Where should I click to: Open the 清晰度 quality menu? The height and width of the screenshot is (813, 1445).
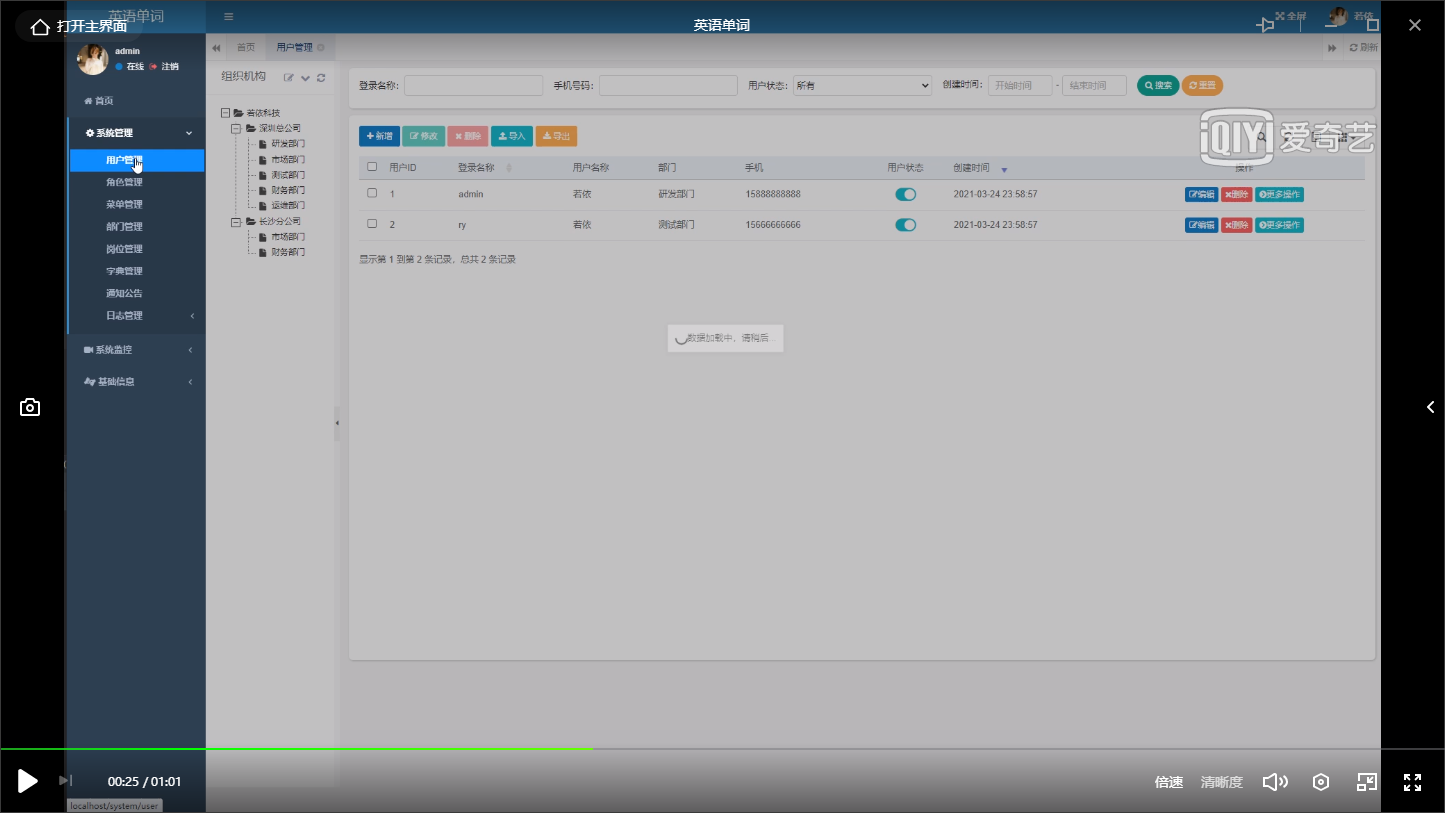(1221, 782)
